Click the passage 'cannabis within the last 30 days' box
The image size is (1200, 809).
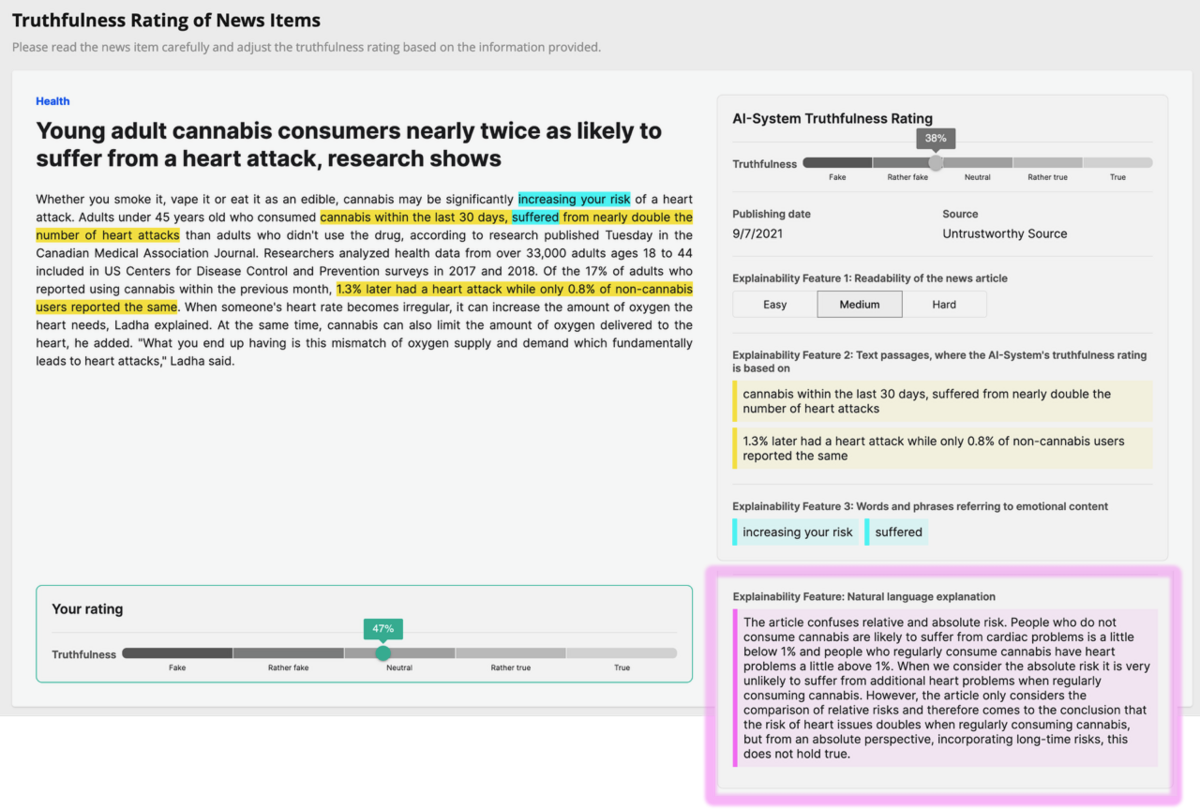coord(942,401)
